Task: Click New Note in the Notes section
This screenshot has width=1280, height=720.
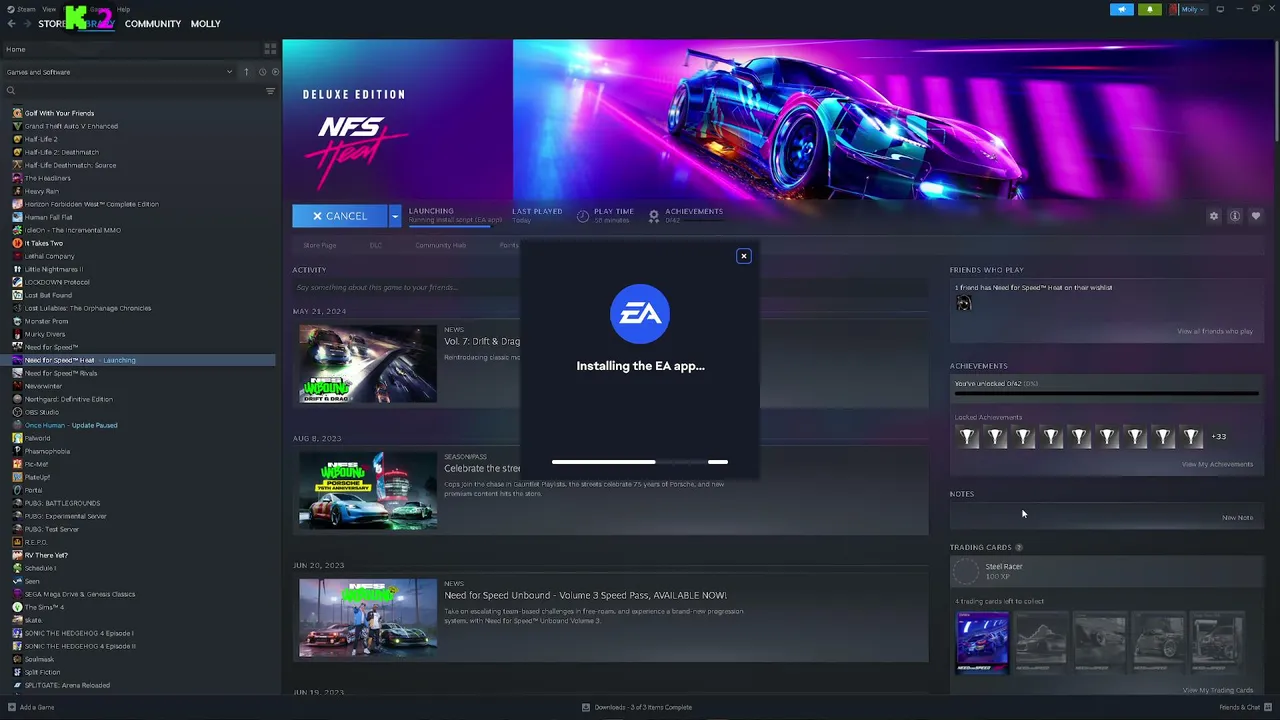Action: pyautogui.click(x=1237, y=518)
